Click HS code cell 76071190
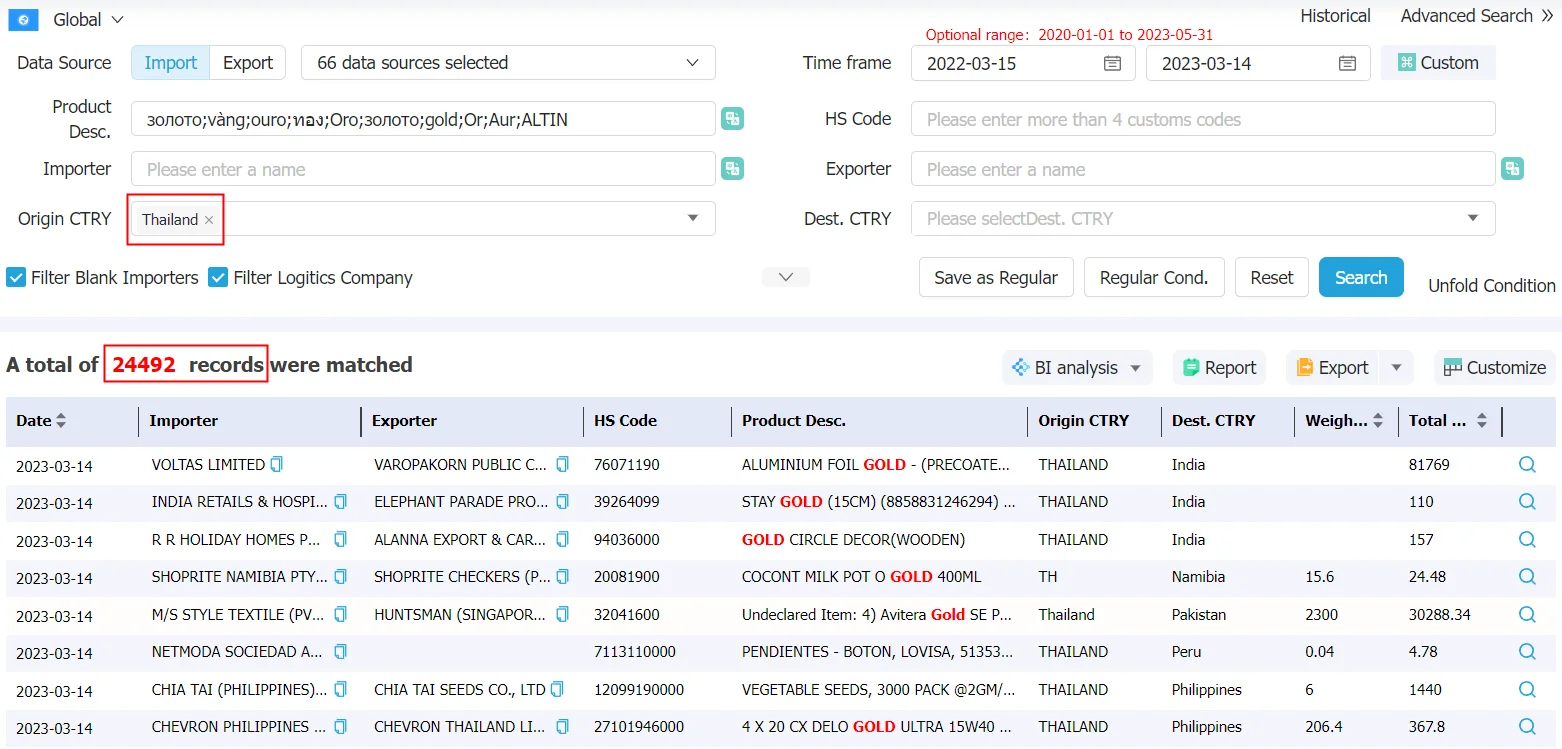1562x749 pixels. tap(627, 465)
